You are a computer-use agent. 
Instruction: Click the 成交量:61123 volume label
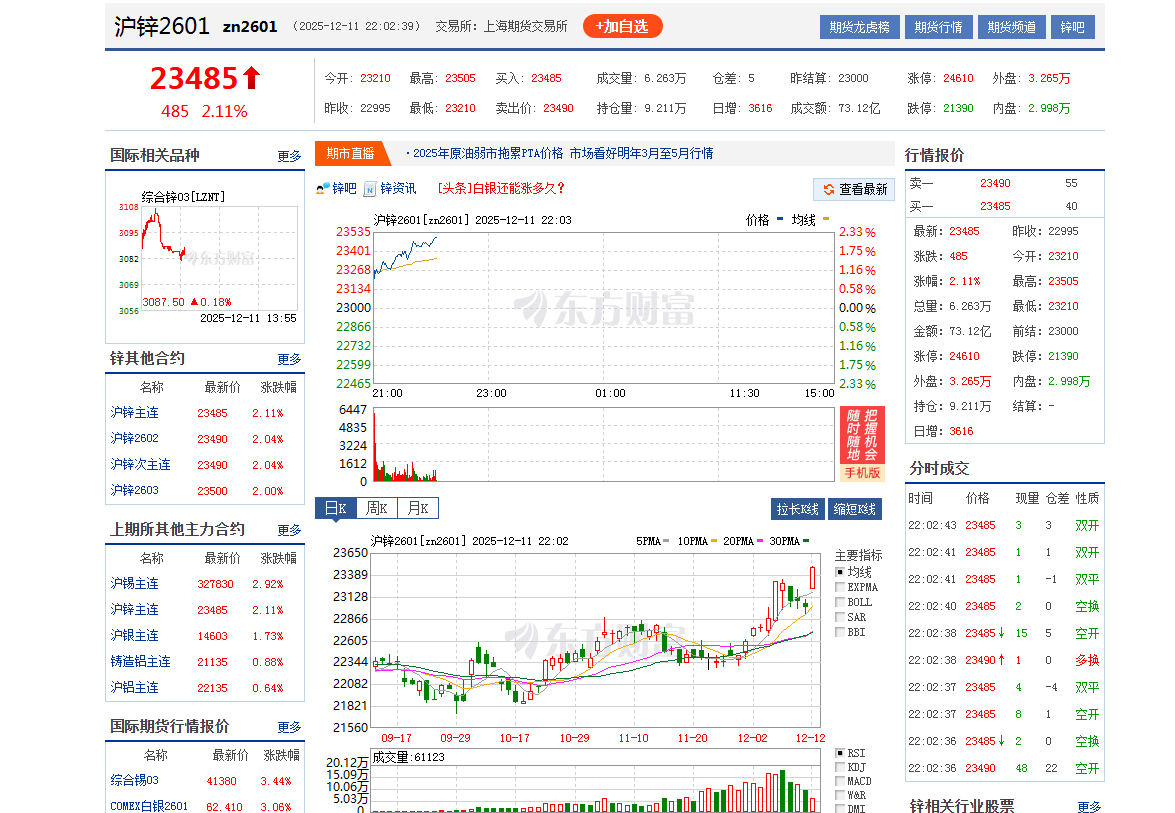point(408,758)
